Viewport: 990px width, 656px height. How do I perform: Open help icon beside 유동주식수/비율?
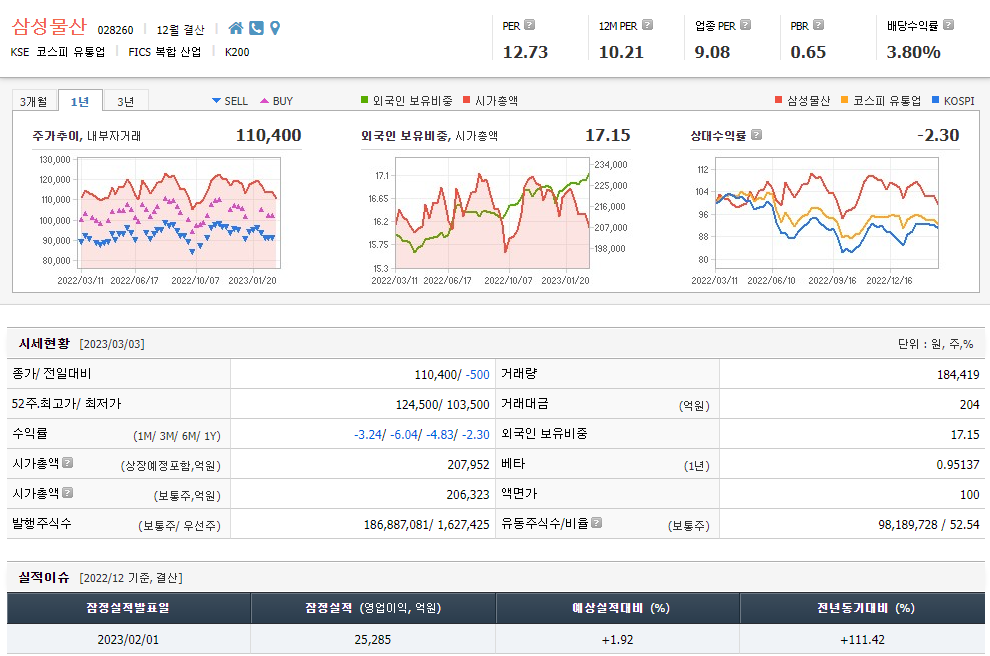coord(596,523)
